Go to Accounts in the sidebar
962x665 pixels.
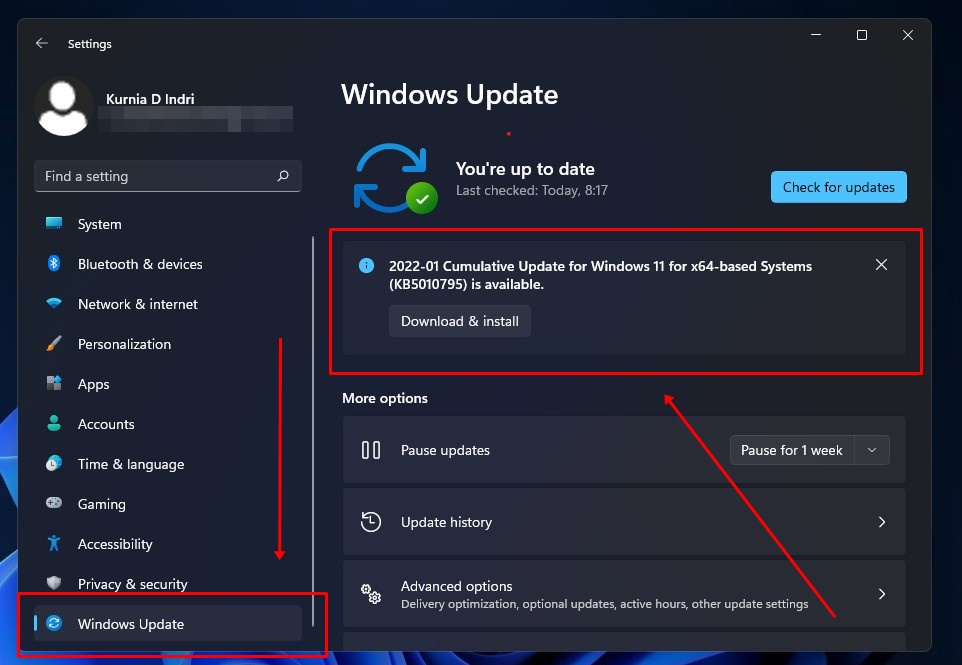pyautogui.click(x=106, y=424)
